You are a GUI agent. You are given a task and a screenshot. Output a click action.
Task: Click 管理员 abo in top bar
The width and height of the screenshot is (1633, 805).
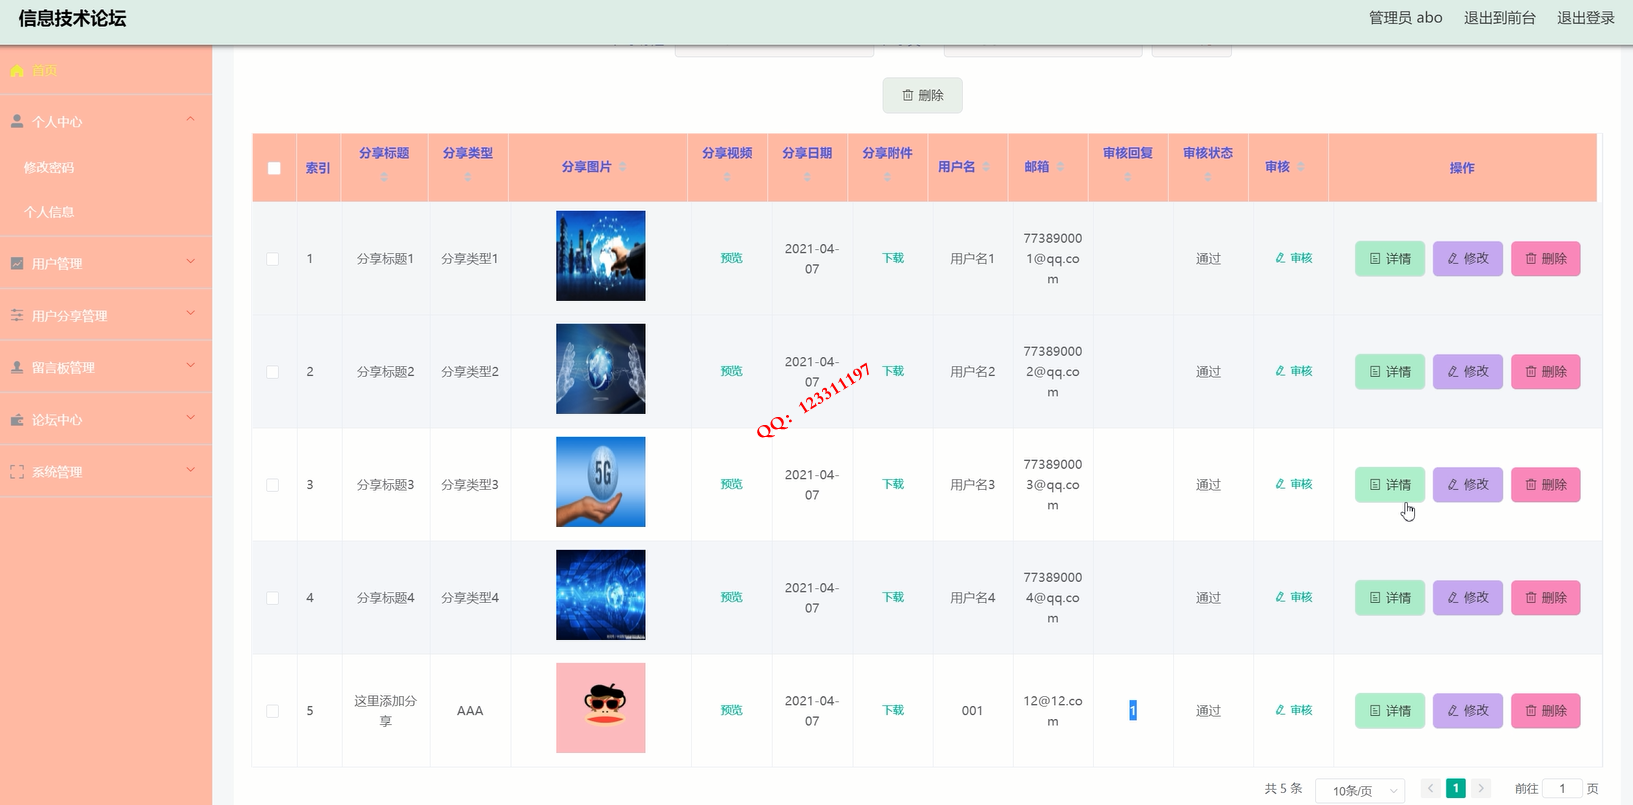(x=1405, y=18)
